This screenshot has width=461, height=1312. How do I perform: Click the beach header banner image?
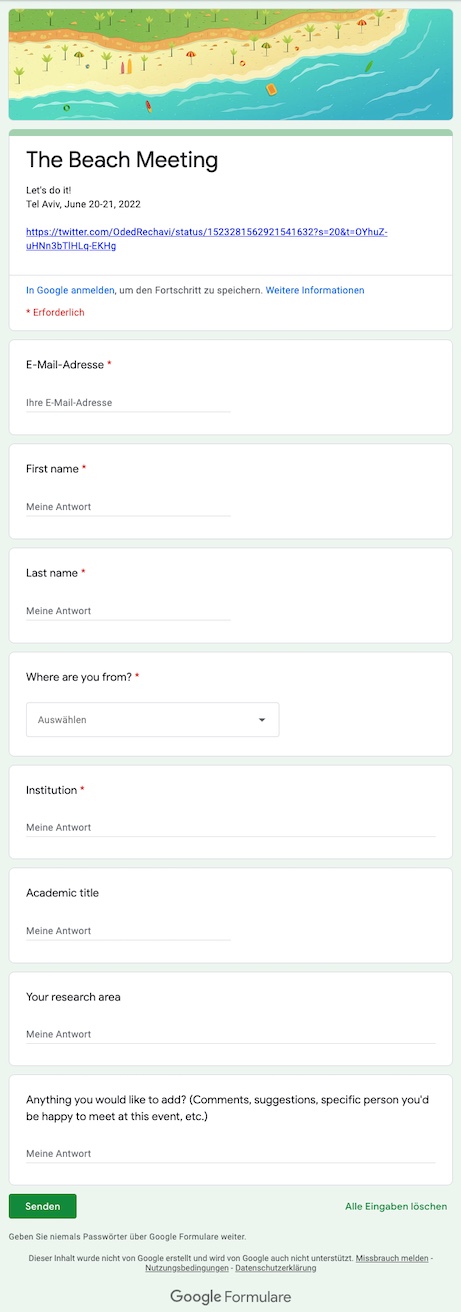coord(230,64)
